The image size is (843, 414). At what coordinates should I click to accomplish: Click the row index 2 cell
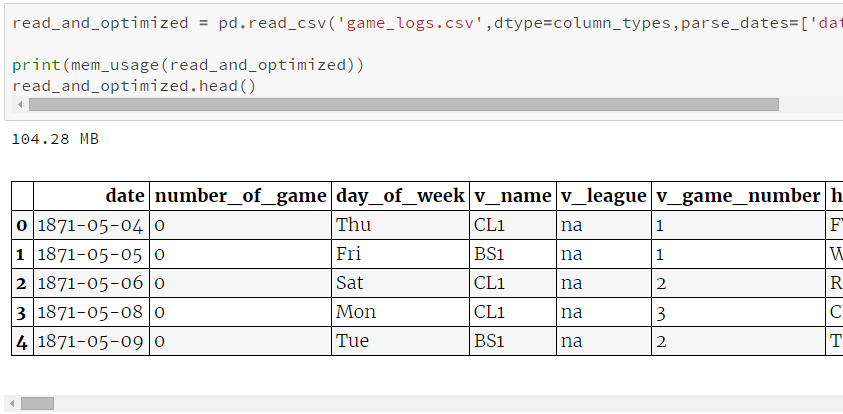tap(22, 283)
